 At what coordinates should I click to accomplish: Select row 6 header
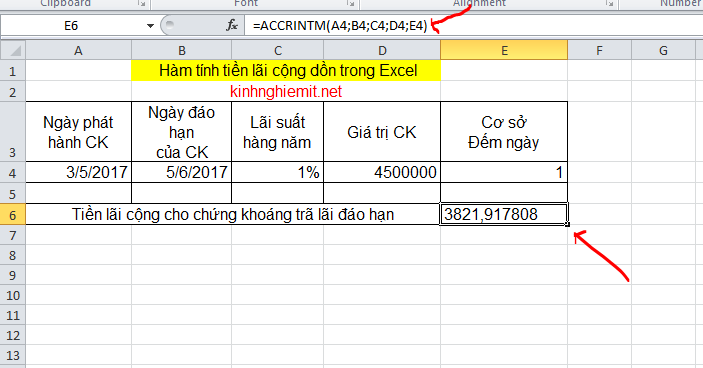13,214
